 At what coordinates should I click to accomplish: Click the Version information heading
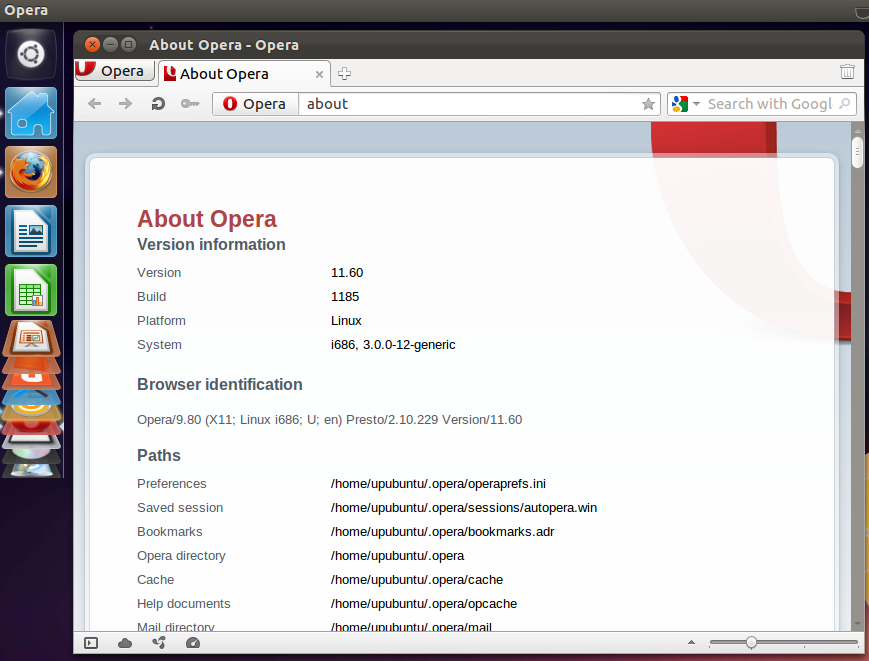211,244
